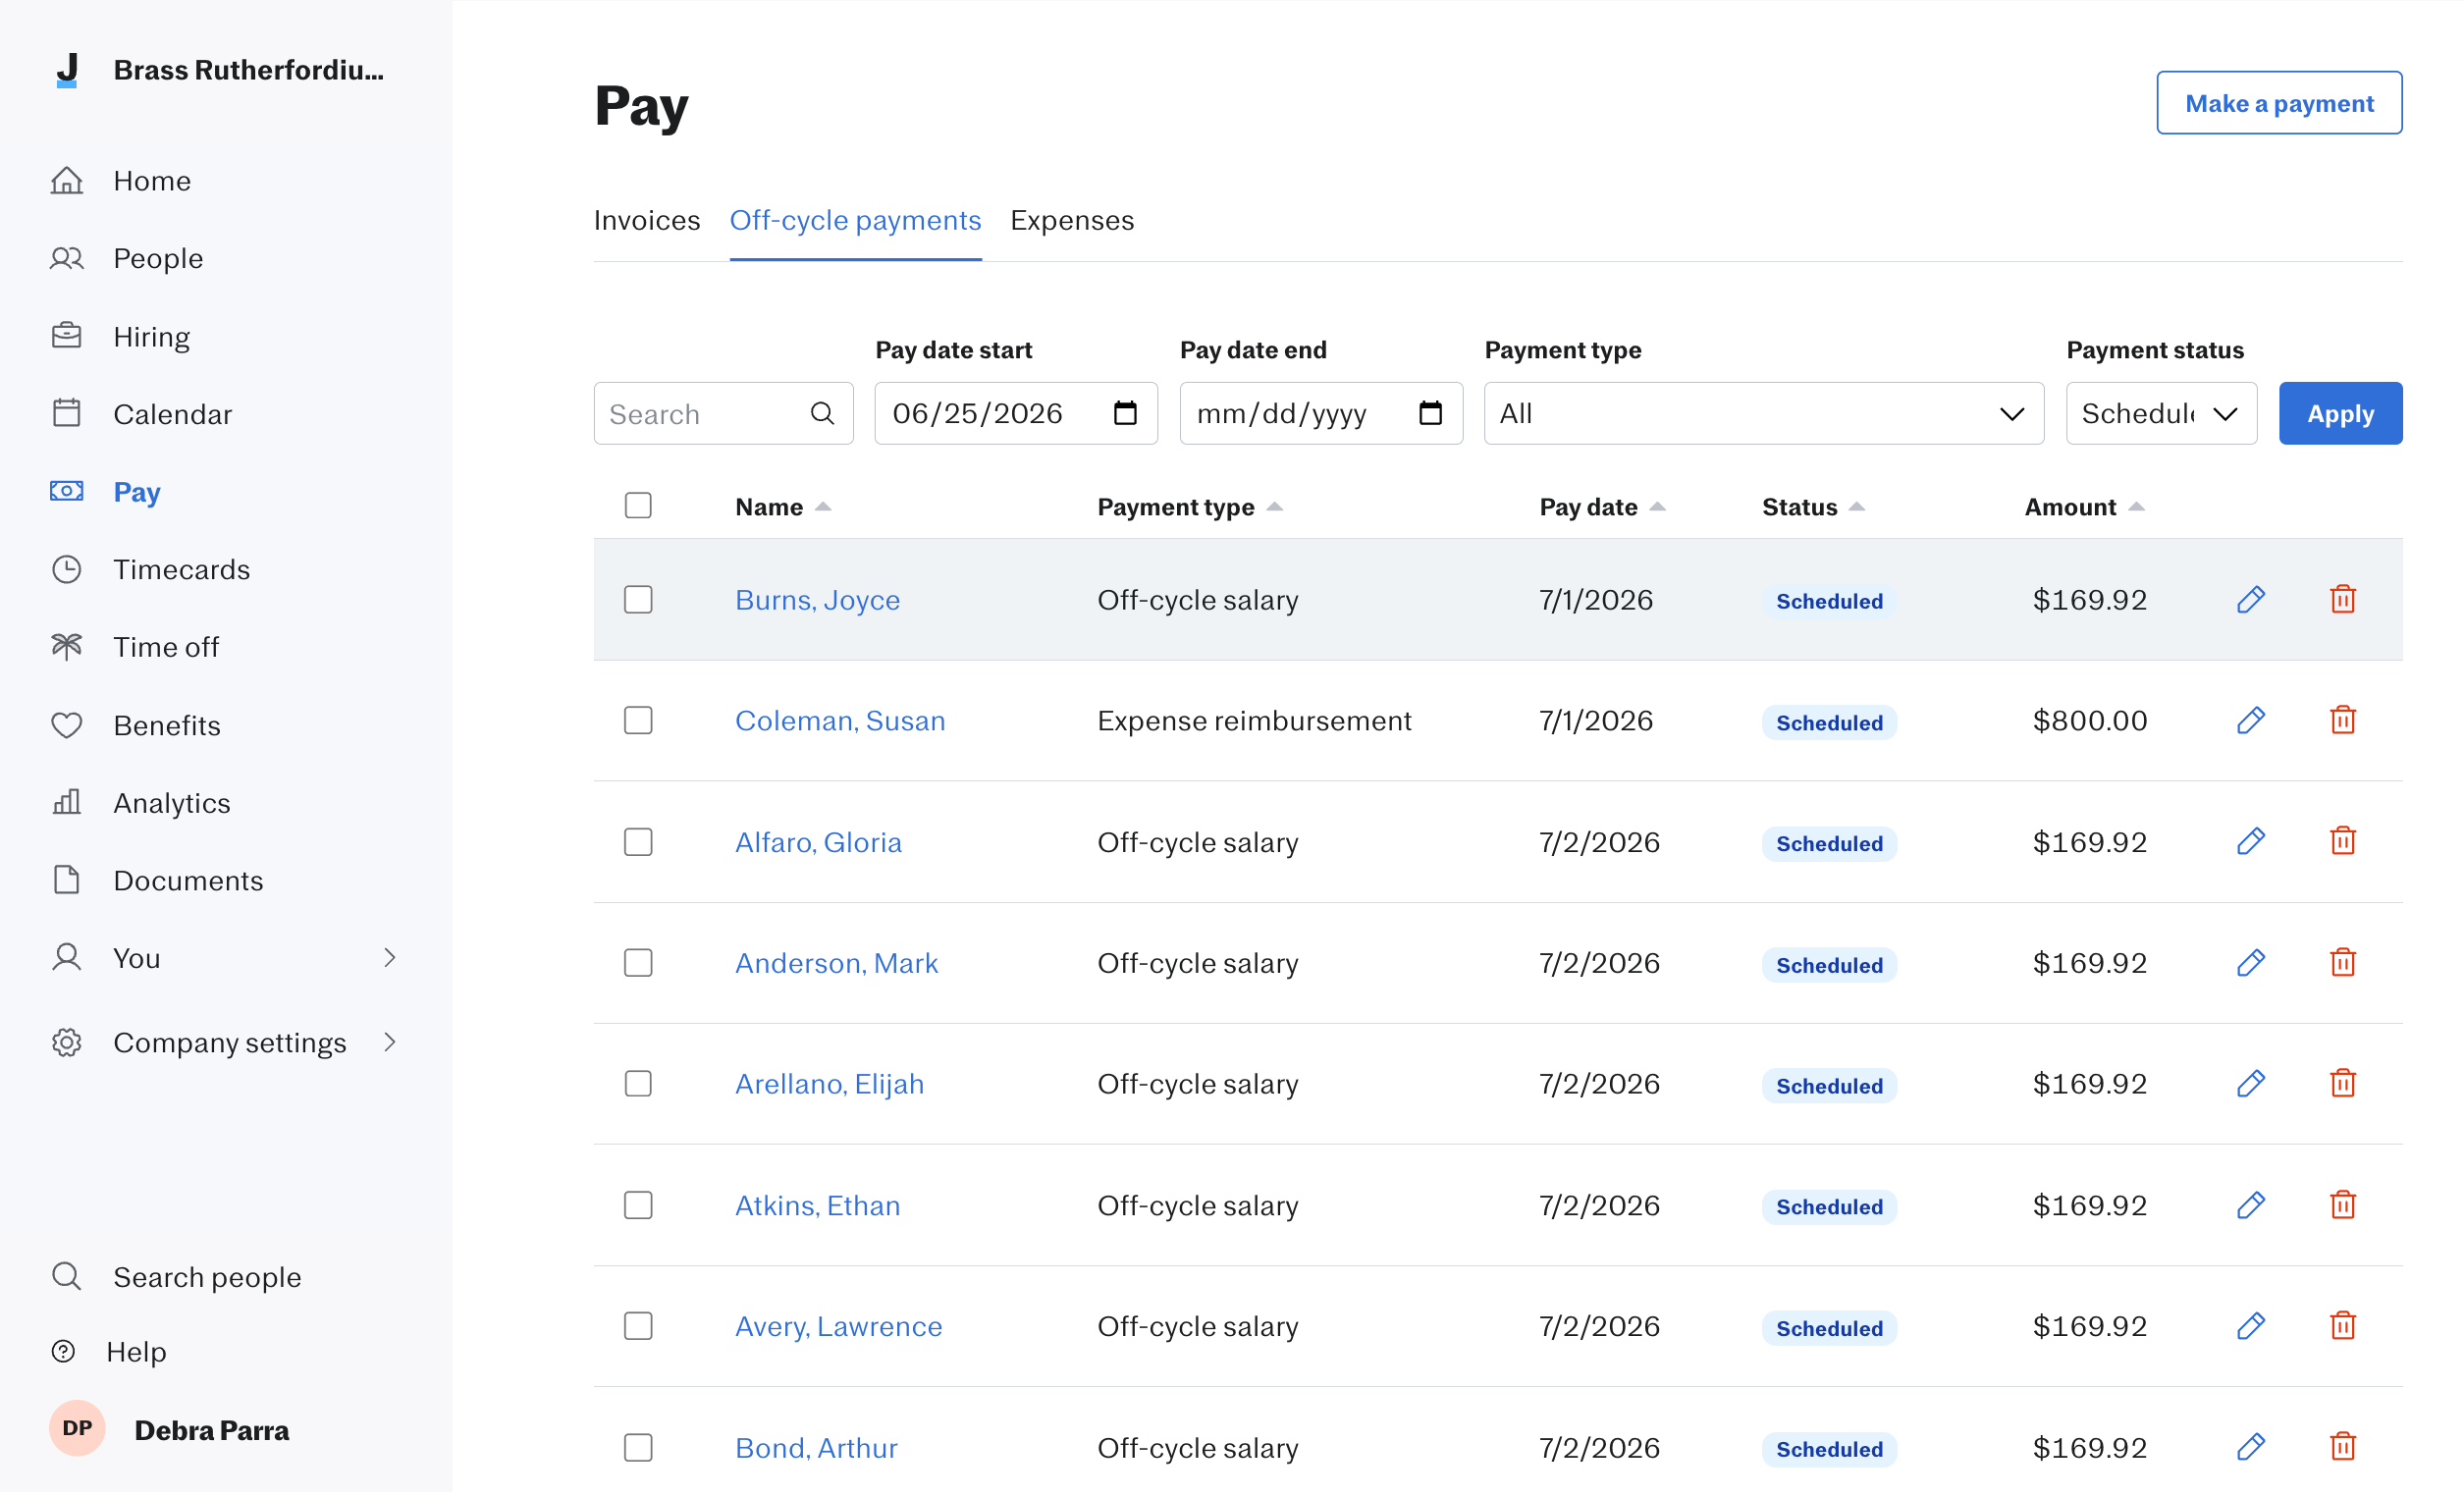Open Documents from the sidebar
Viewport: 2464px width, 1496px height.
[188, 882]
